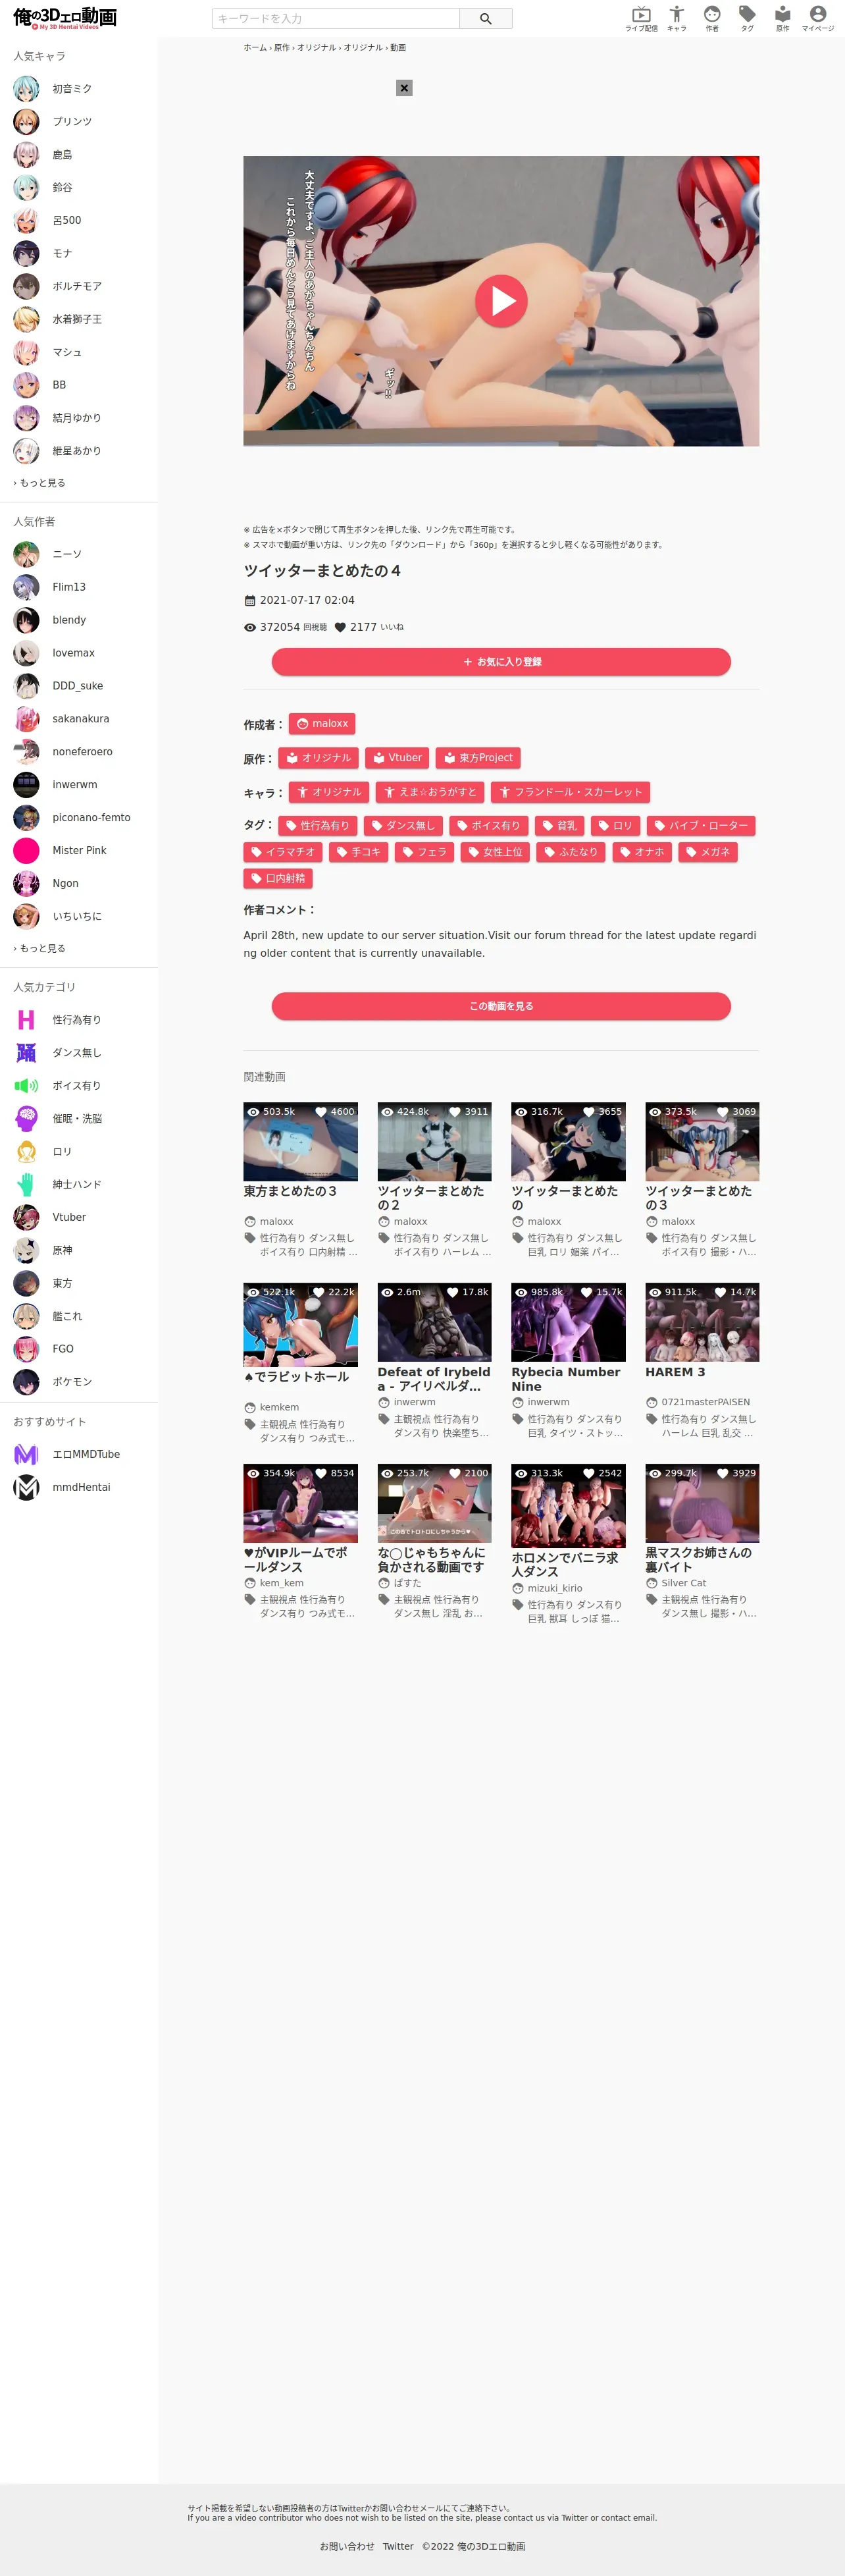Open the 東方Project source tag

pyautogui.click(x=478, y=758)
